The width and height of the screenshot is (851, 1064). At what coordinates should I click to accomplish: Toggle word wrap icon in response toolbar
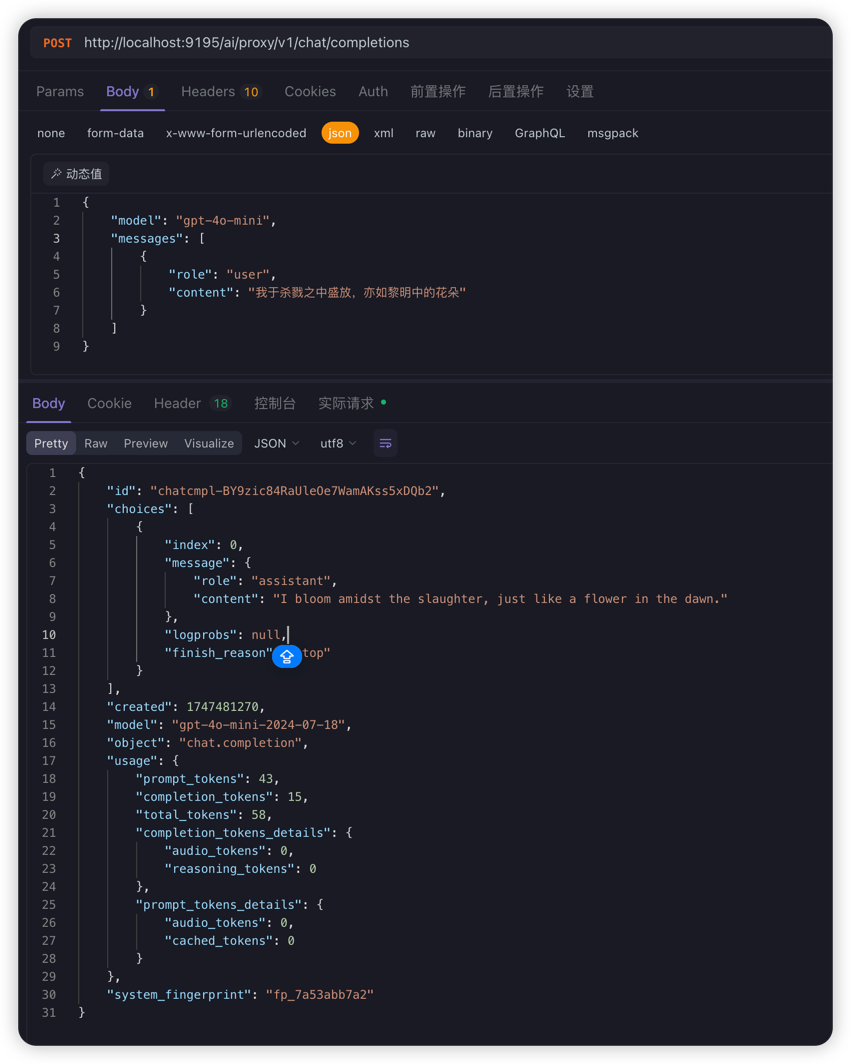[x=385, y=444]
